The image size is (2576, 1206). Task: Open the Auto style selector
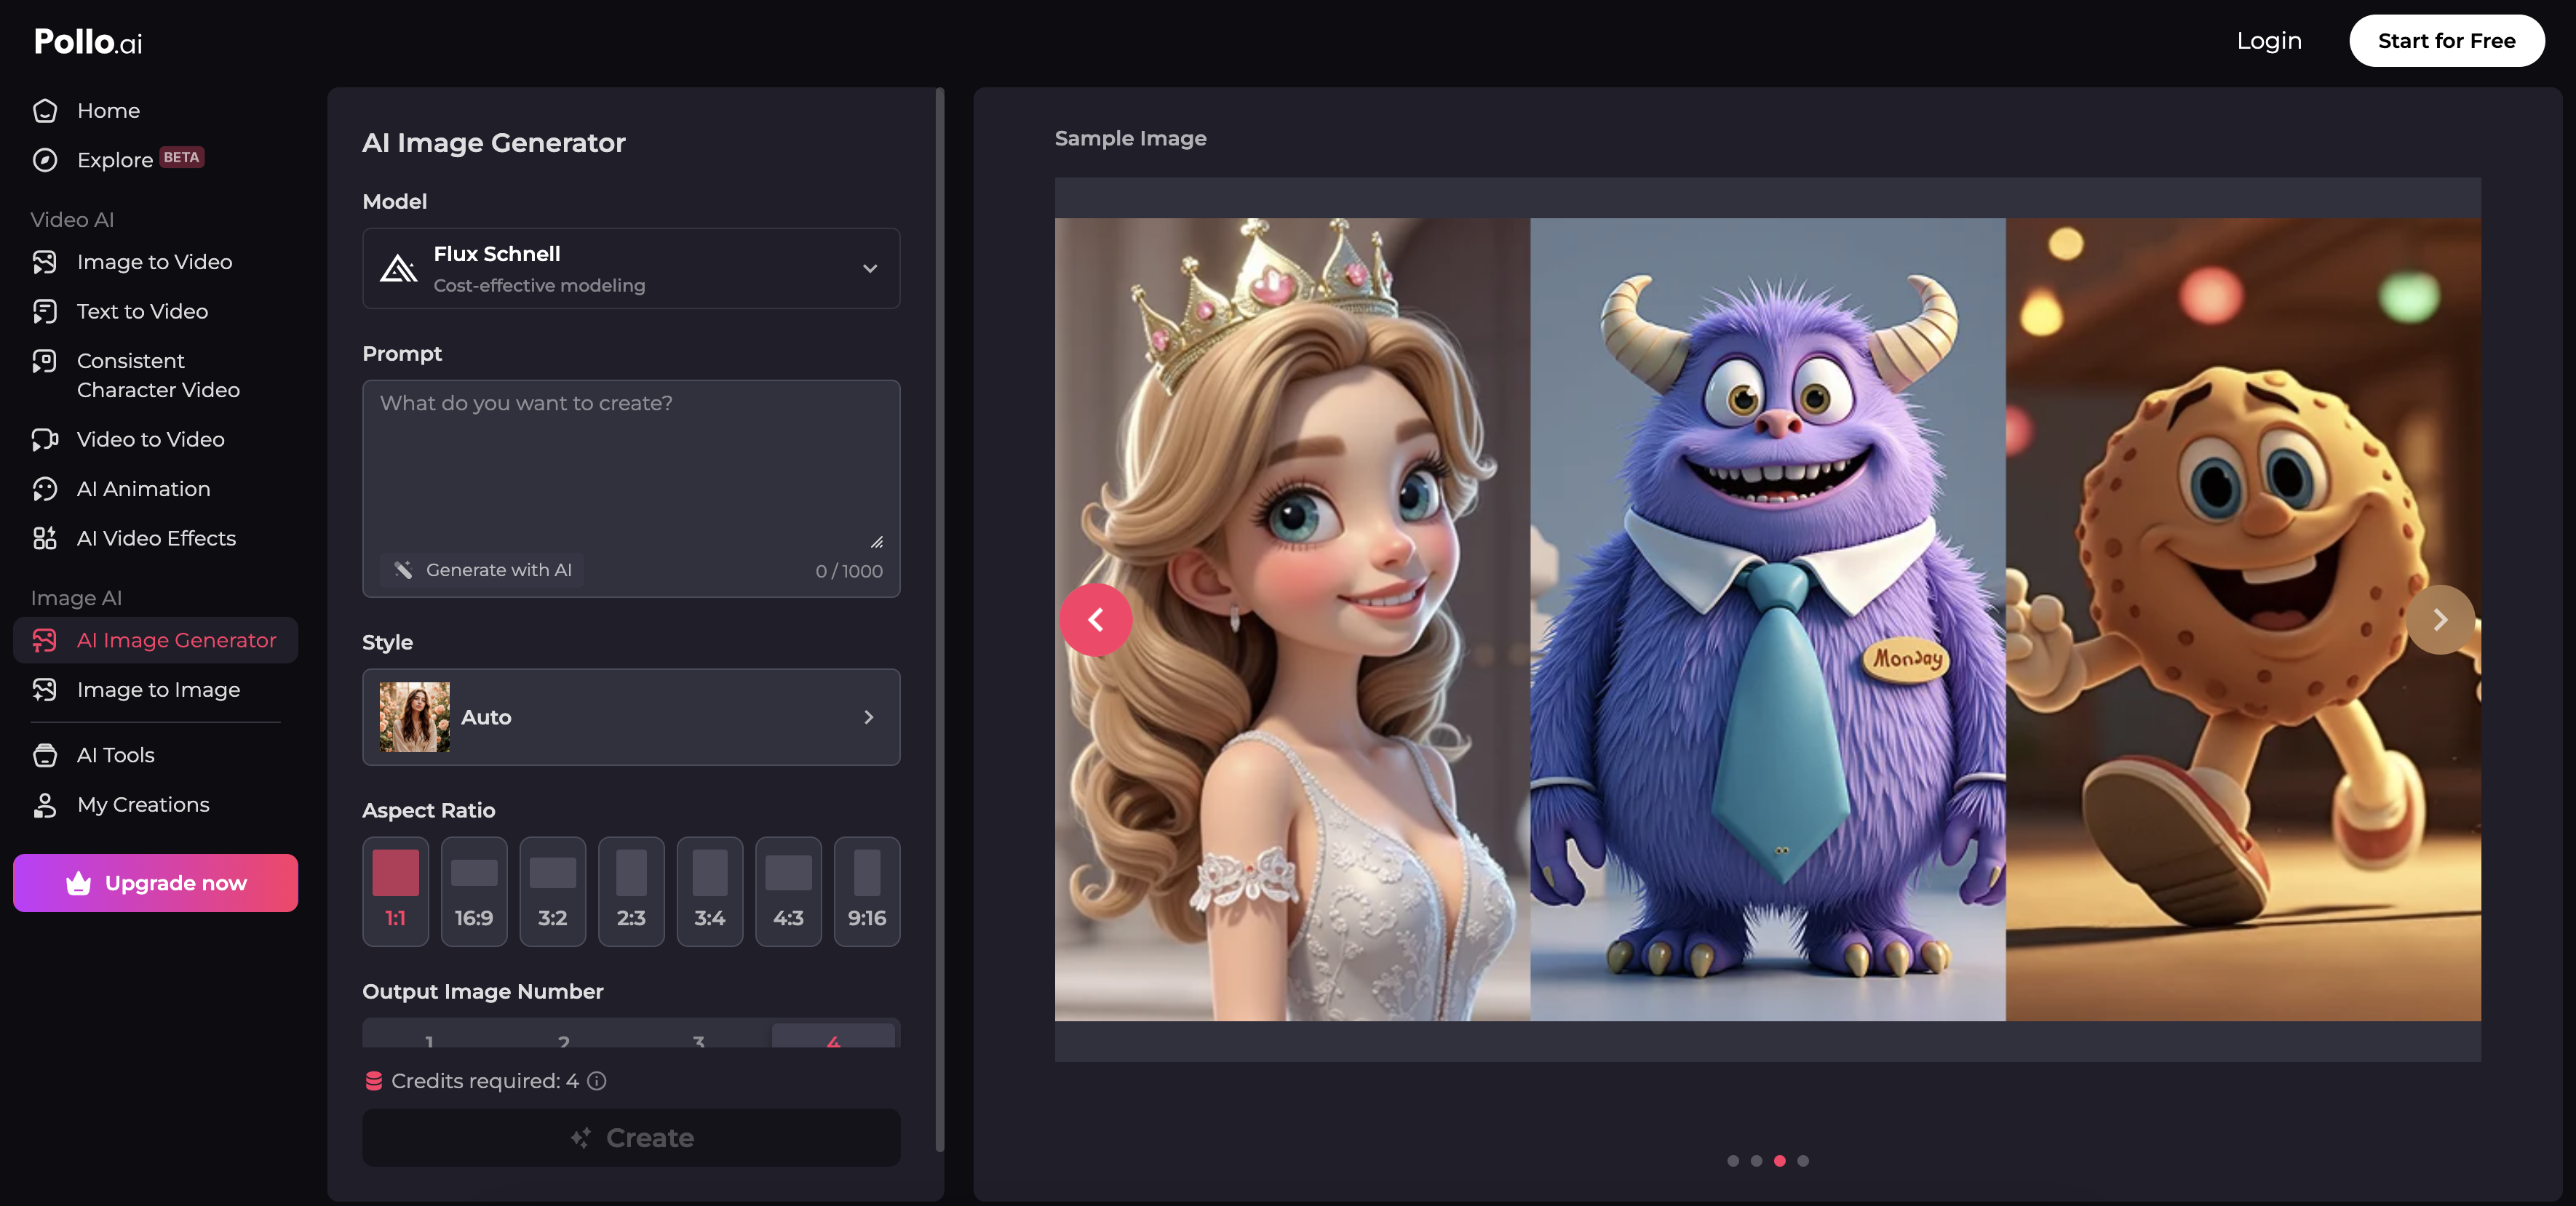(631, 717)
